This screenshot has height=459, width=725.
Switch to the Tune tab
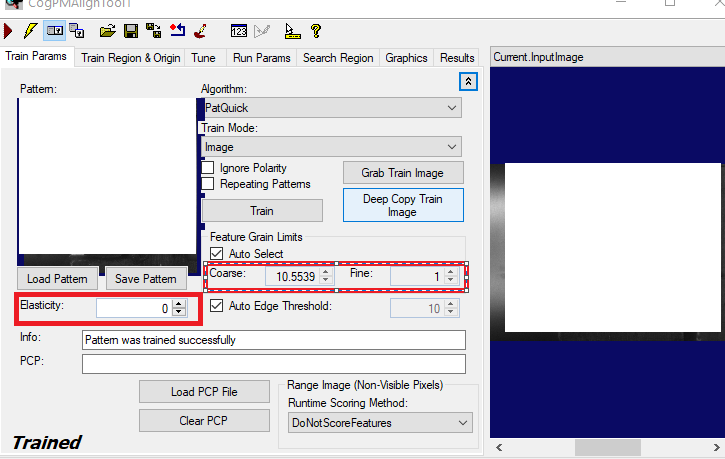tap(203, 58)
